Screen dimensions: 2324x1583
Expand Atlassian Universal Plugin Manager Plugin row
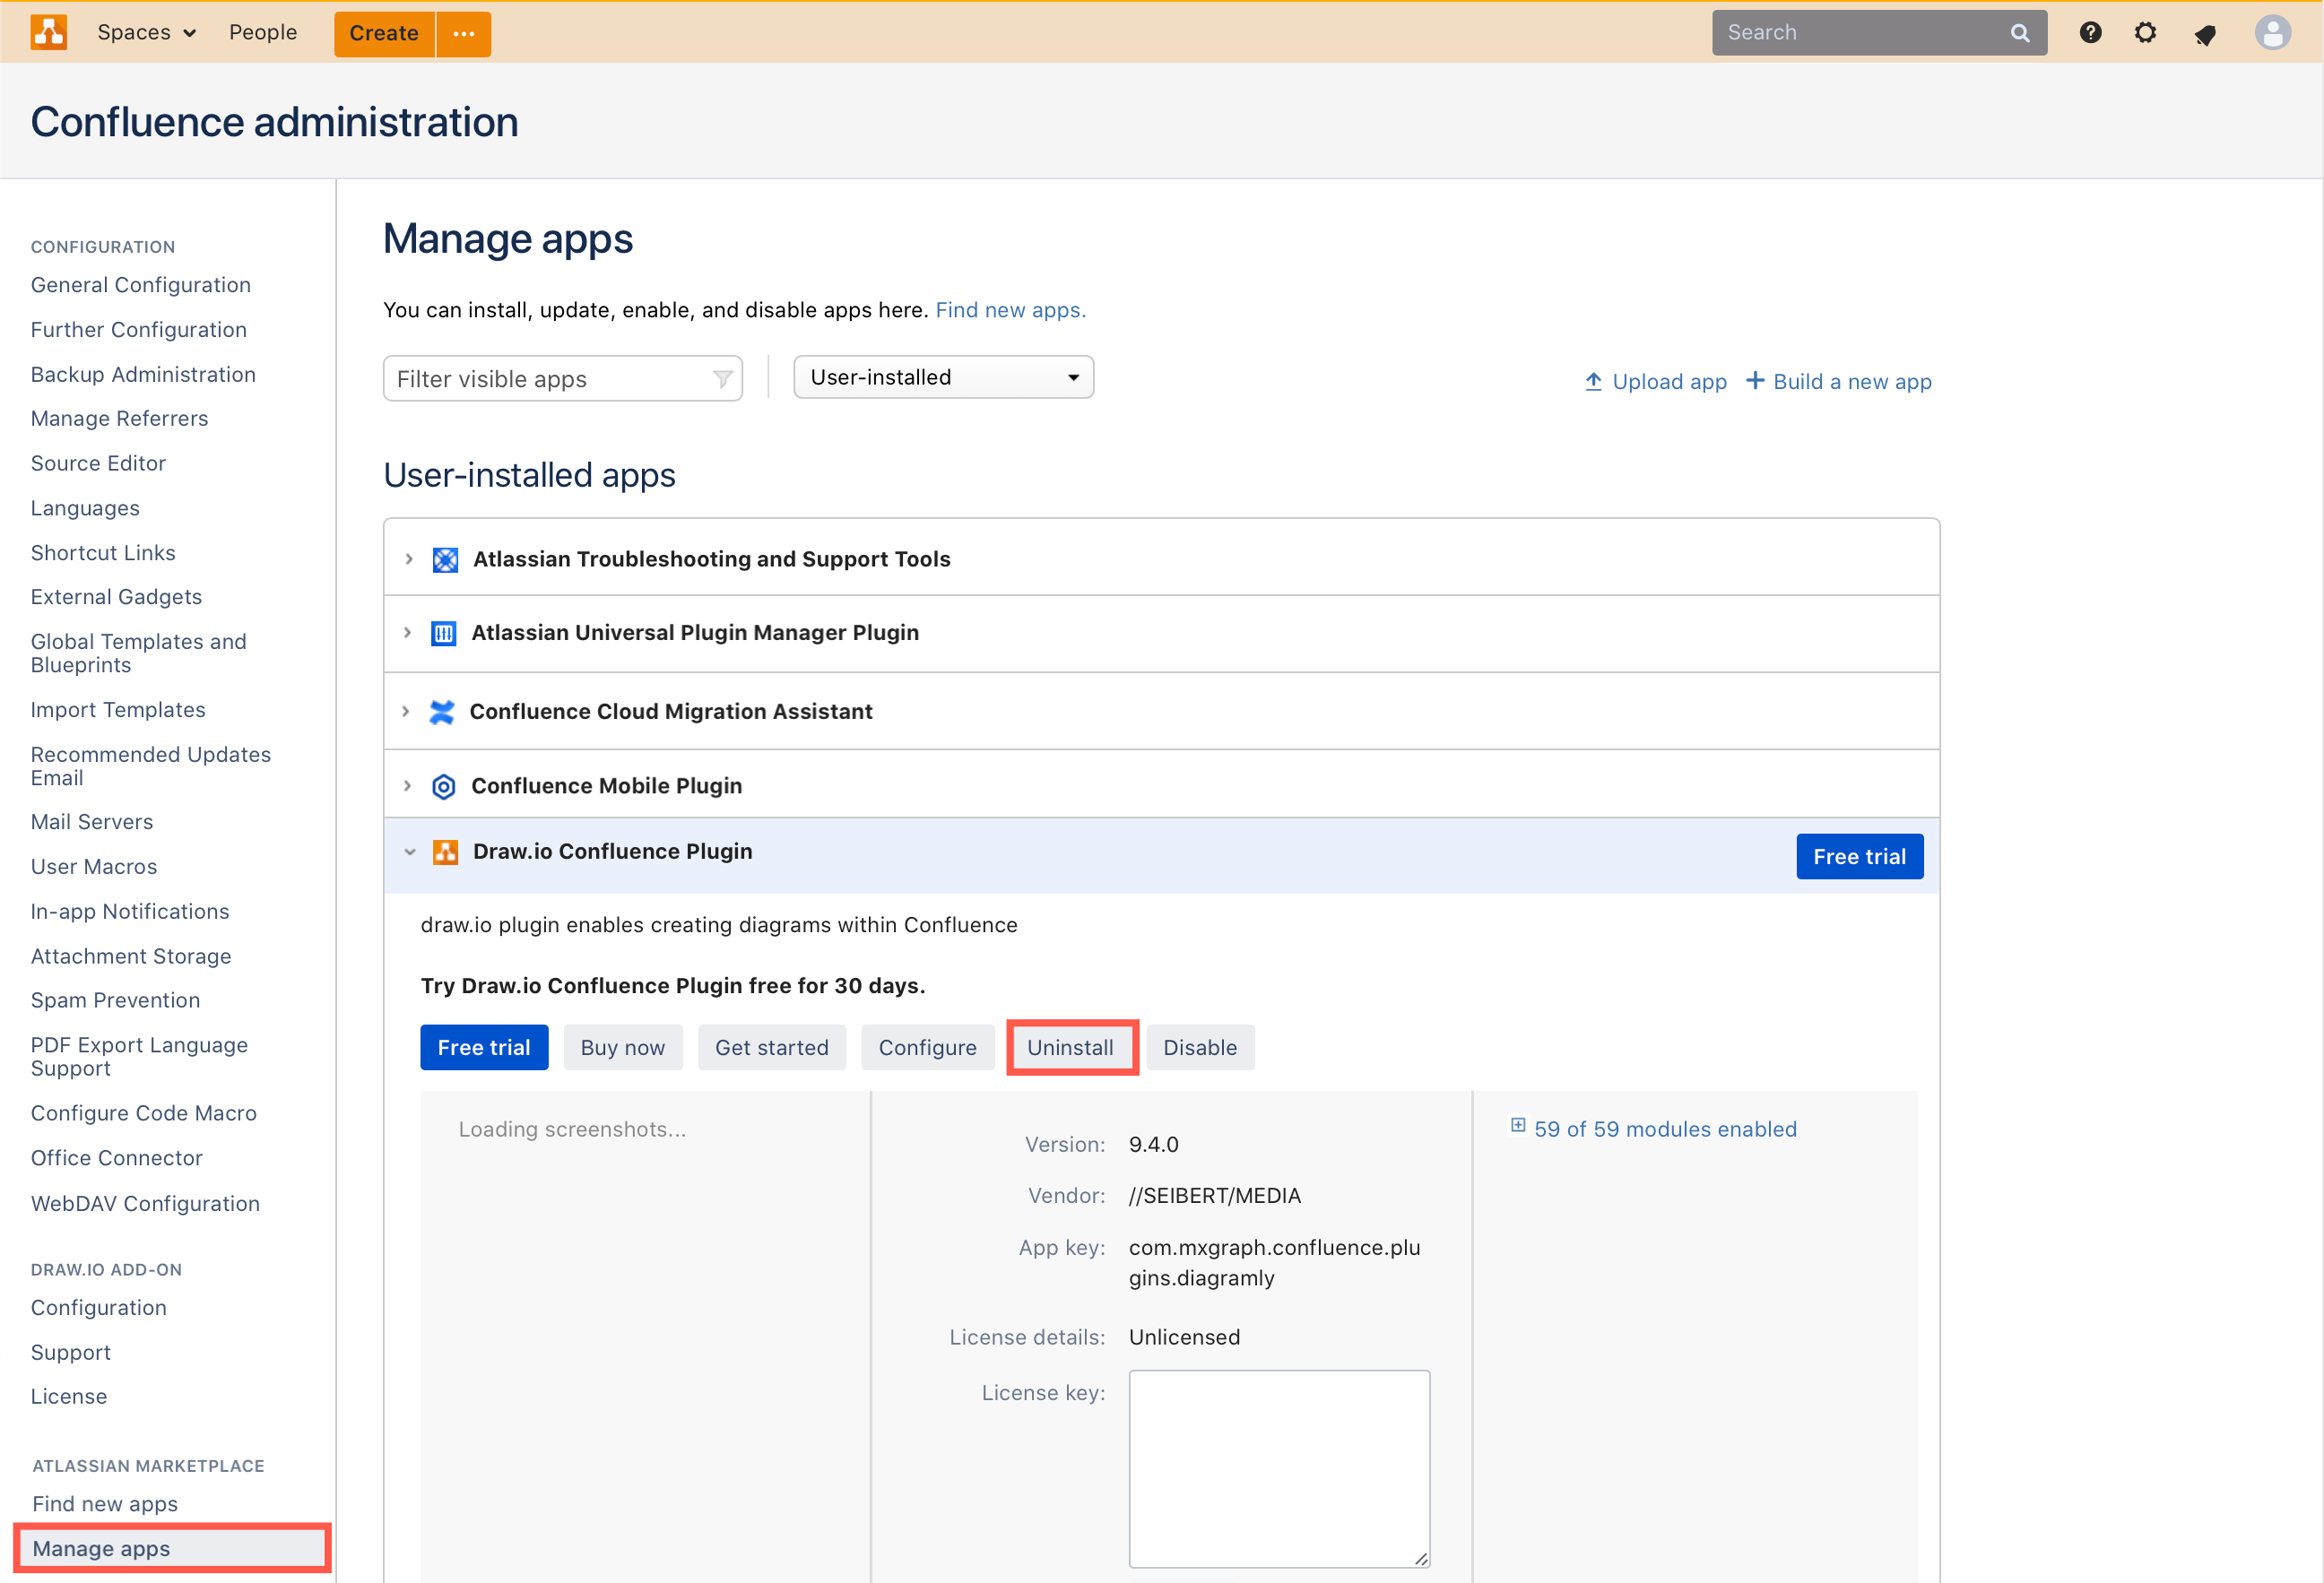click(x=407, y=633)
